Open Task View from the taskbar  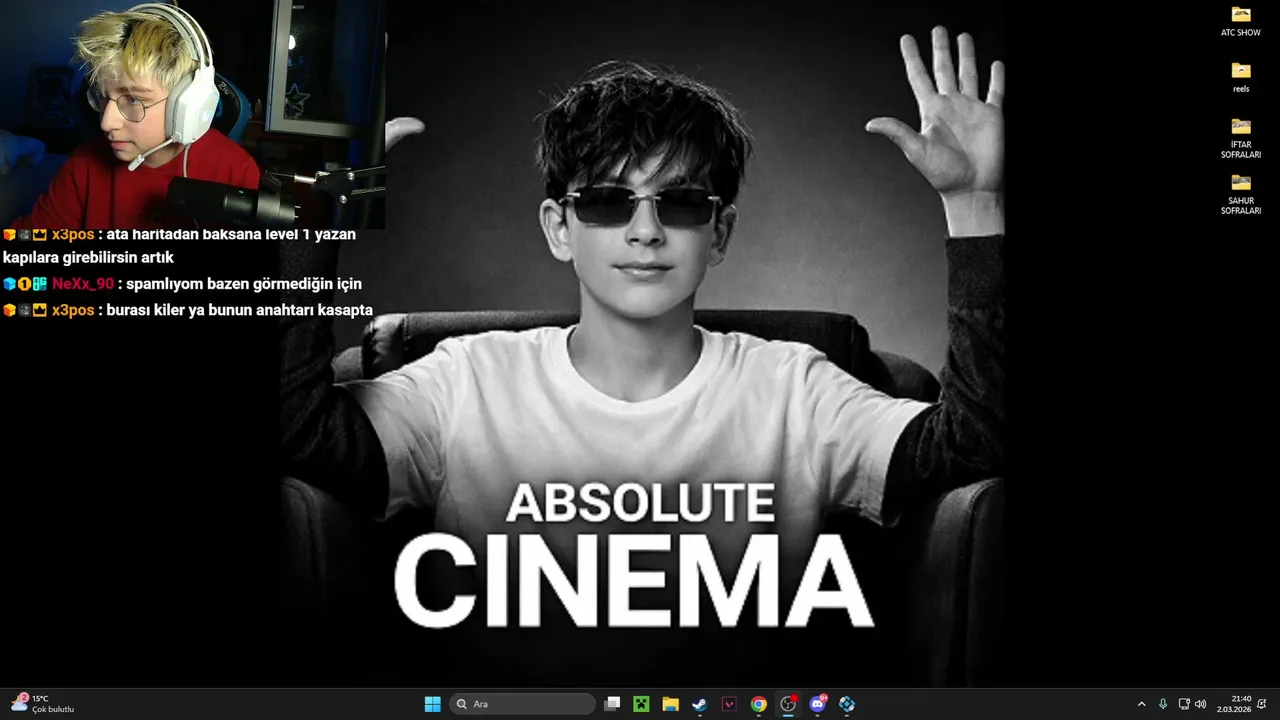point(612,704)
